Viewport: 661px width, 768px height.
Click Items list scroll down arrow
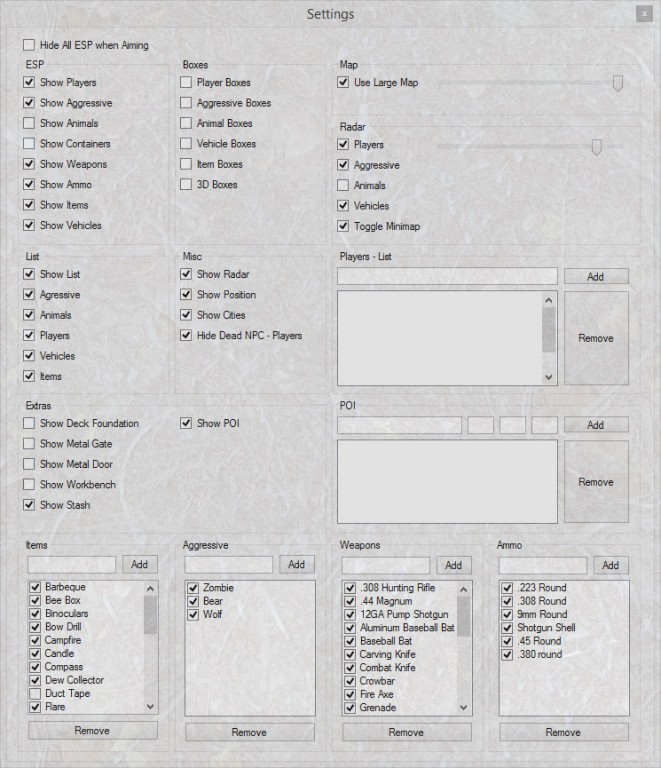150,706
